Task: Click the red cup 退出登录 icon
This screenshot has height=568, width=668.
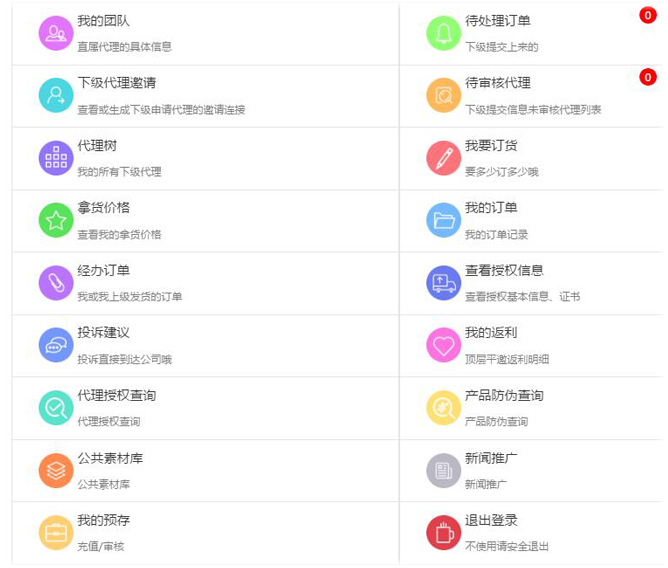Action: (x=443, y=533)
